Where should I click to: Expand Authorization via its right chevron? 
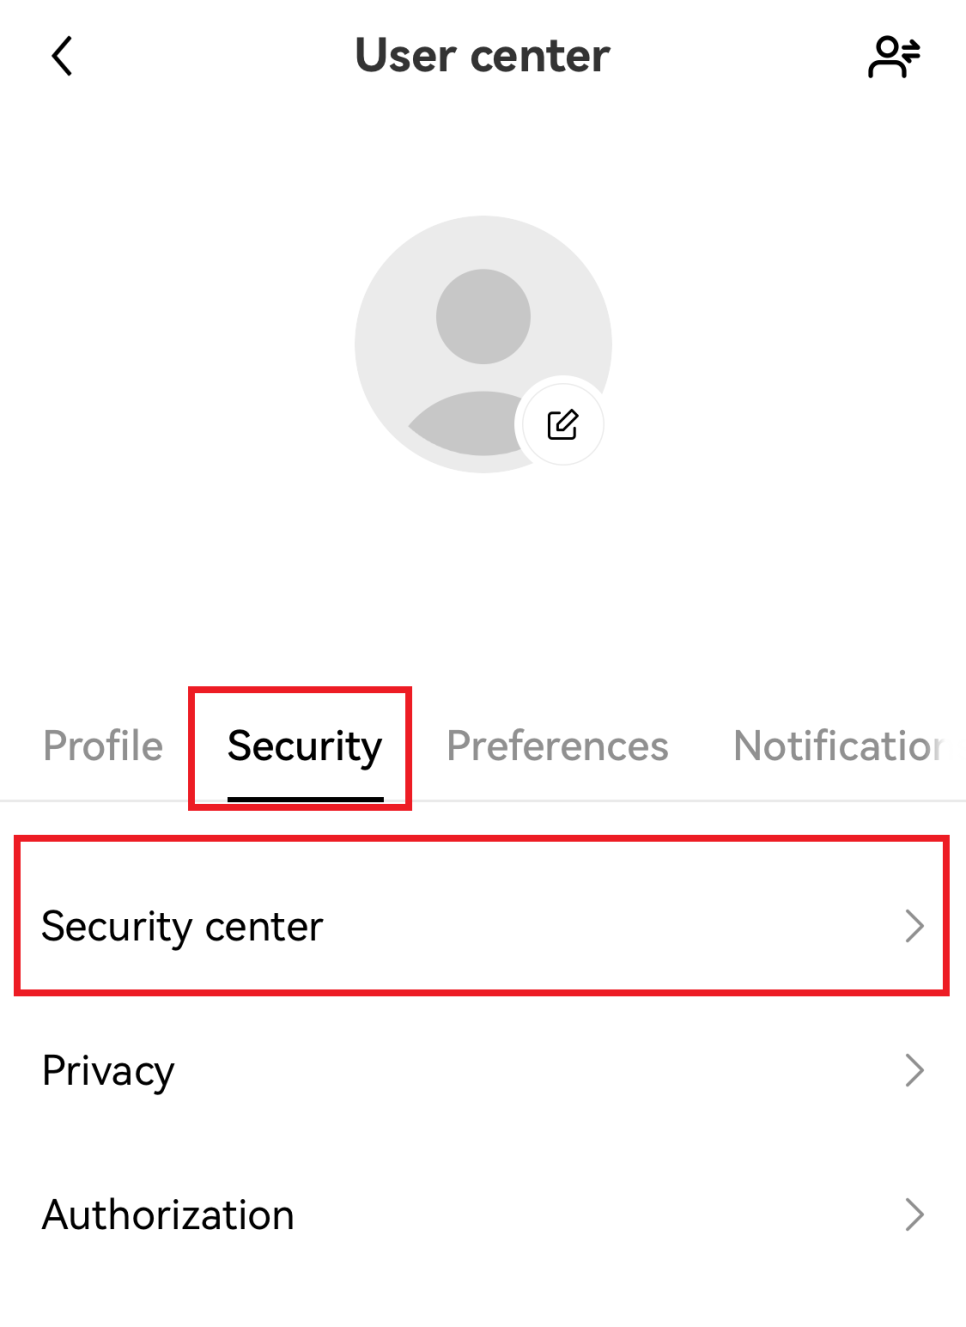tap(914, 1214)
